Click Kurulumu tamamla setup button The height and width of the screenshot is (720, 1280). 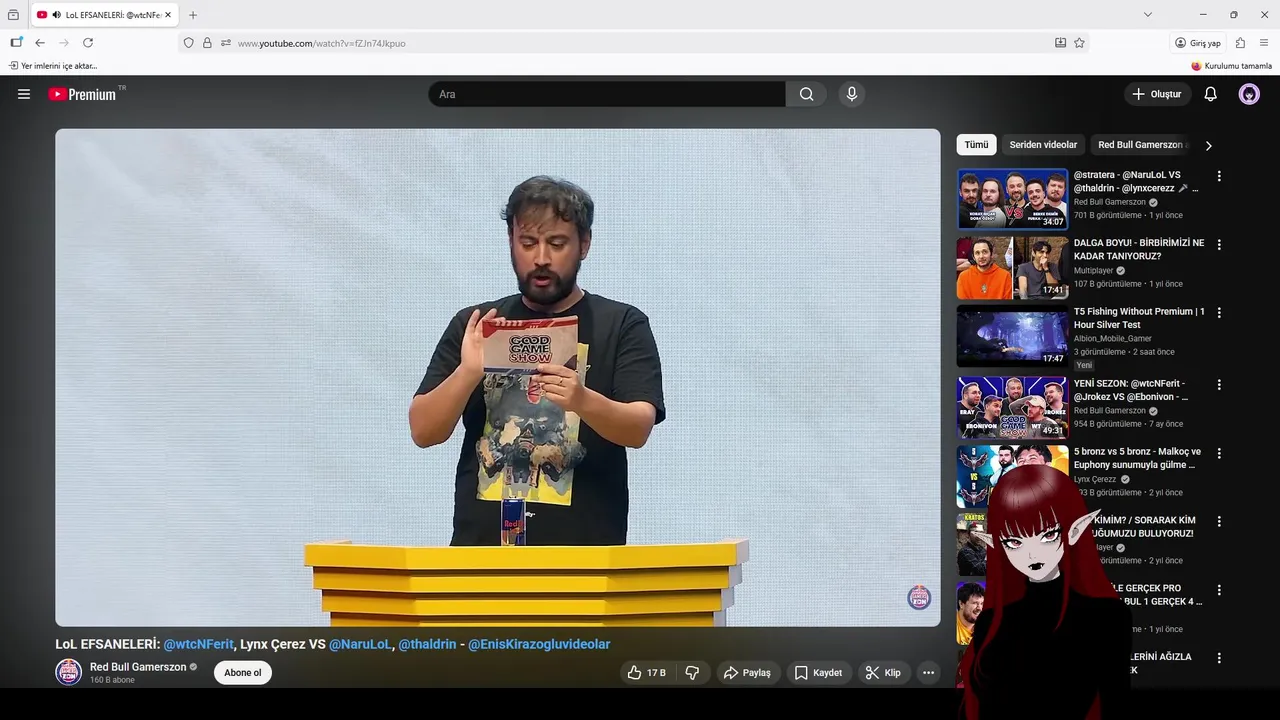point(1231,66)
